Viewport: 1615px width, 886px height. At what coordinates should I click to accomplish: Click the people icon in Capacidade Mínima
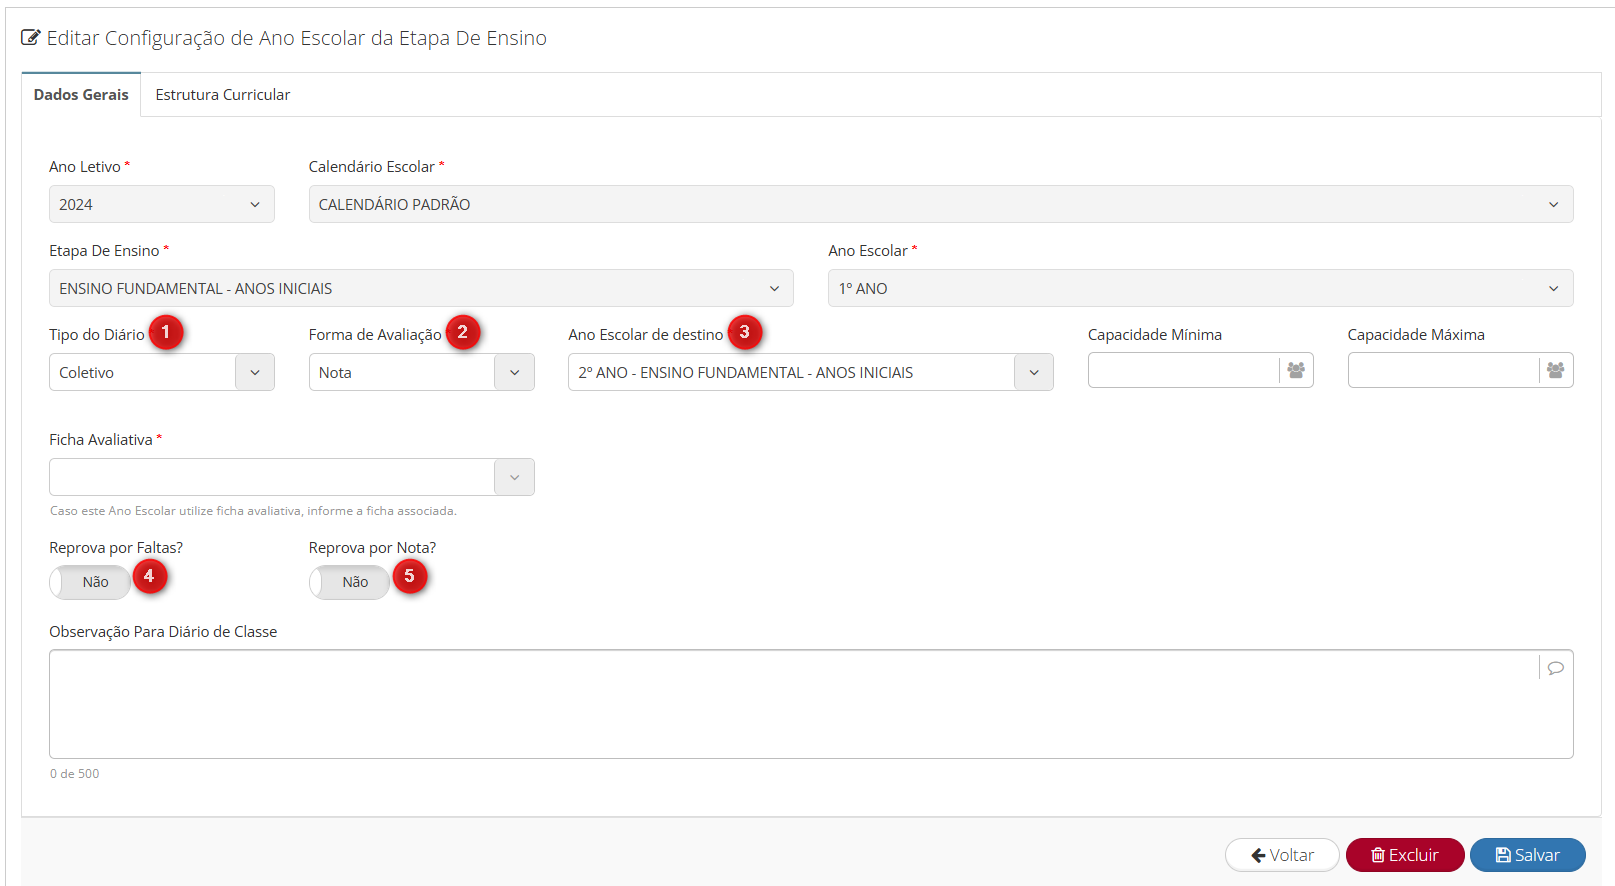tap(1296, 371)
